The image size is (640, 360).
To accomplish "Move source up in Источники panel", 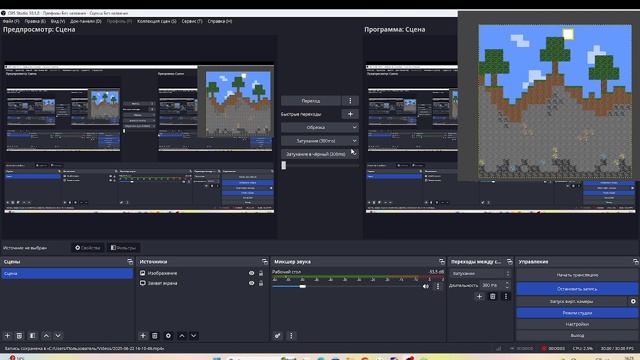I will [182, 336].
